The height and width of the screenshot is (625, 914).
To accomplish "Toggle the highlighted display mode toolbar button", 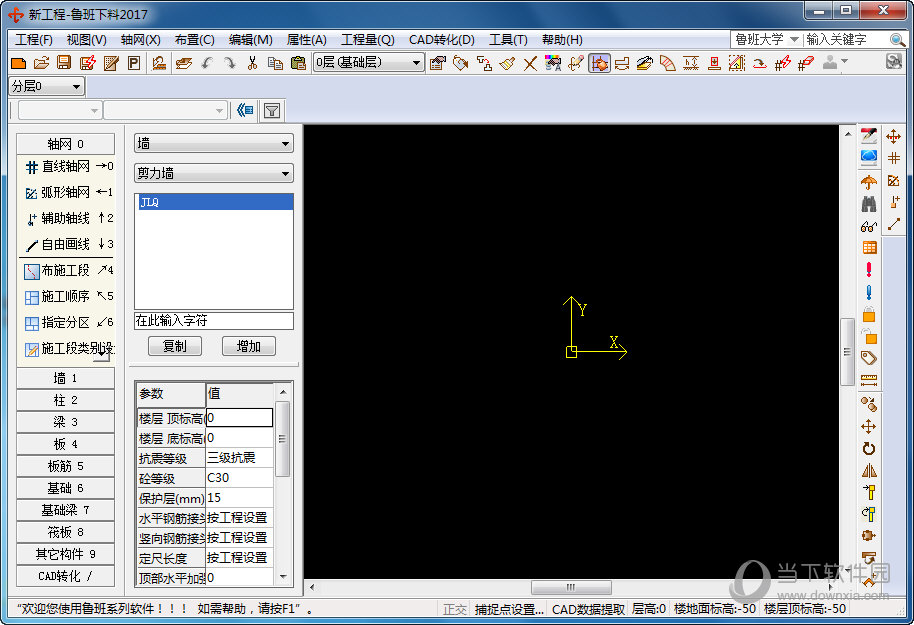I will coord(599,63).
